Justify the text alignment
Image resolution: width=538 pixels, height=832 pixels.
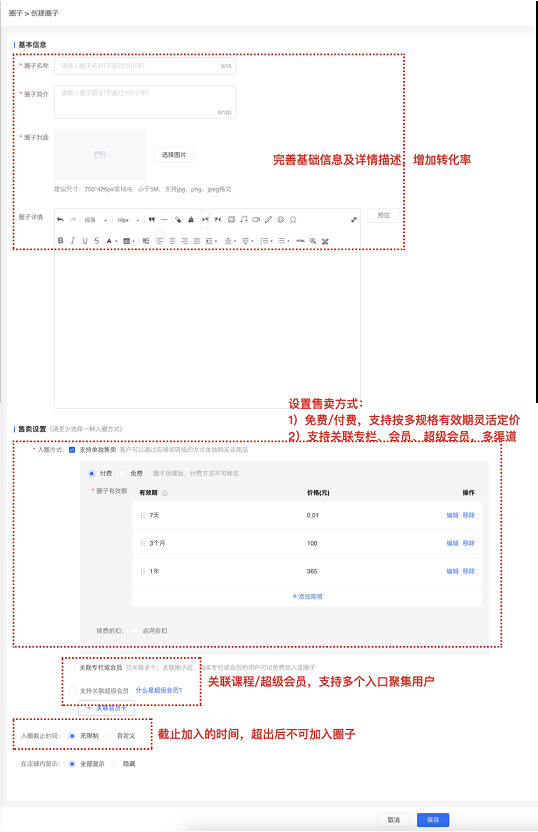point(196,241)
